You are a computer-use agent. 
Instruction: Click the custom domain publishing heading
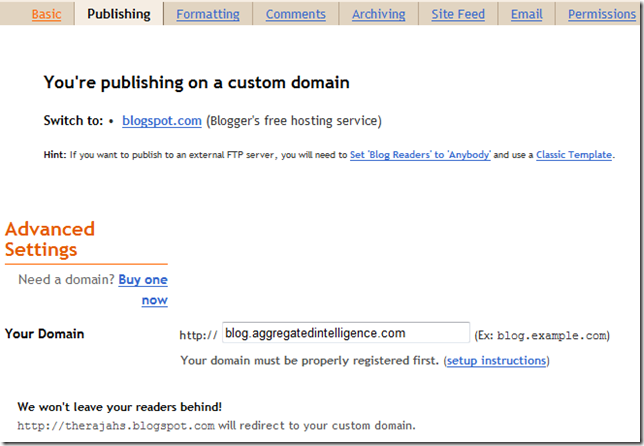(x=196, y=83)
